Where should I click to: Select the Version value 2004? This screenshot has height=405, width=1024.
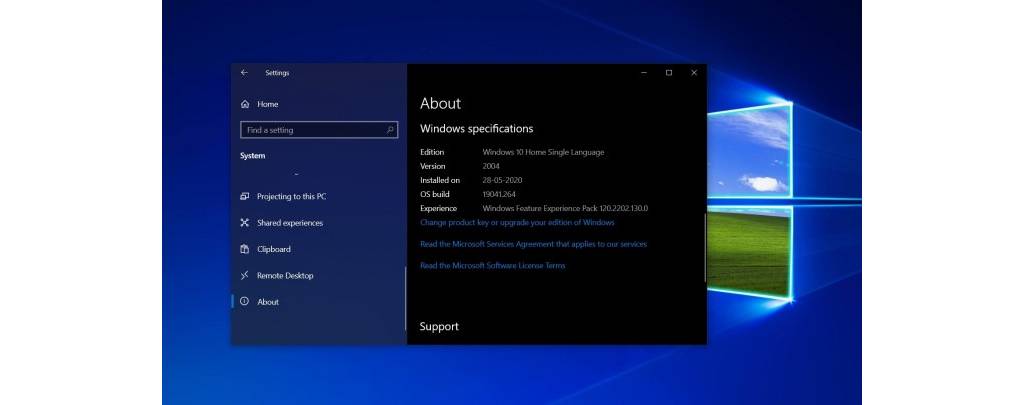(x=491, y=166)
